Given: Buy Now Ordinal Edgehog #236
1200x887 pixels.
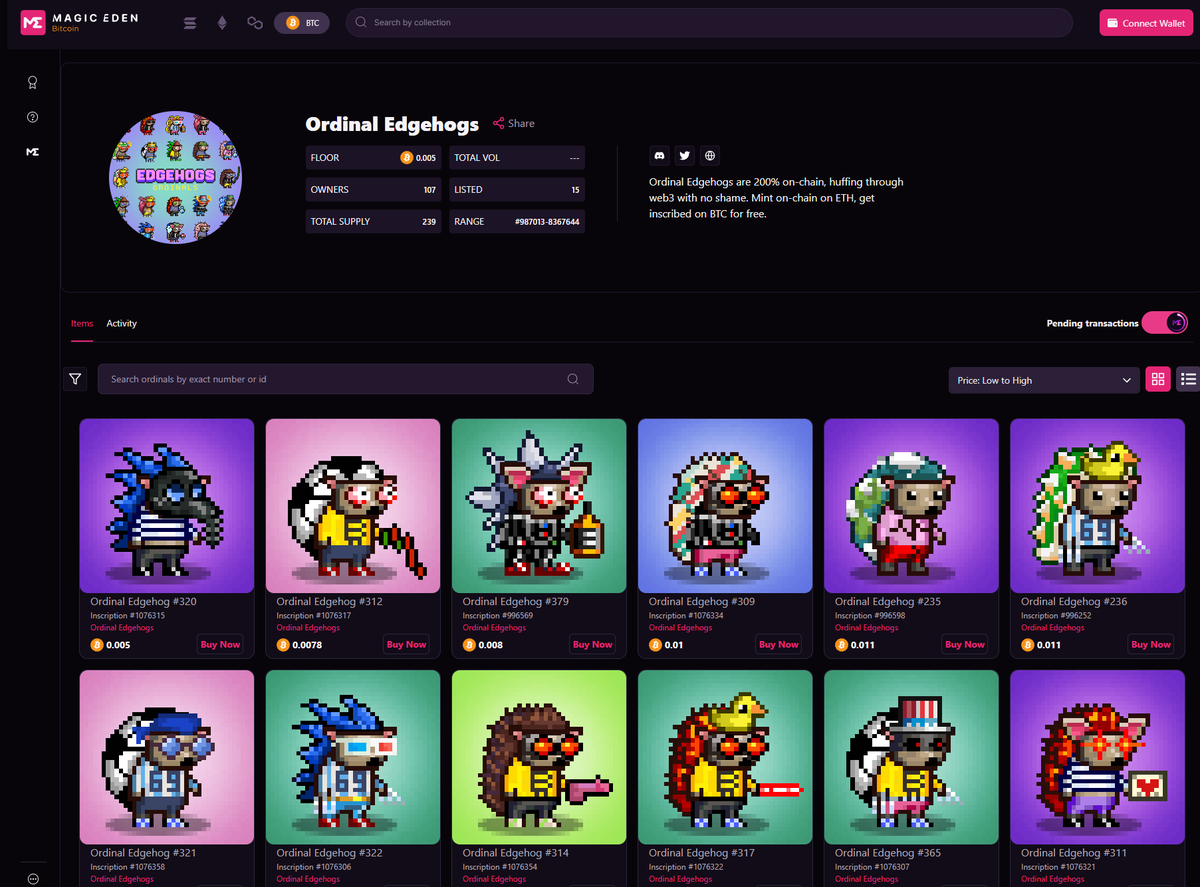Looking at the screenshot, I should pyautogui.click(x=1150, y=645).
